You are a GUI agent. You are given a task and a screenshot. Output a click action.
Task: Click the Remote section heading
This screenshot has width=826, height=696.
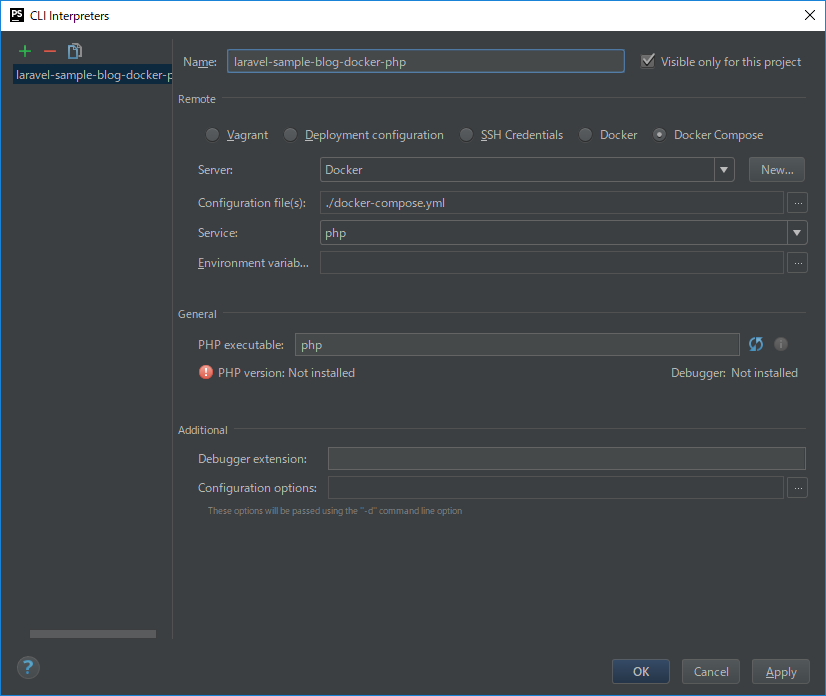[x=196, y=99]
